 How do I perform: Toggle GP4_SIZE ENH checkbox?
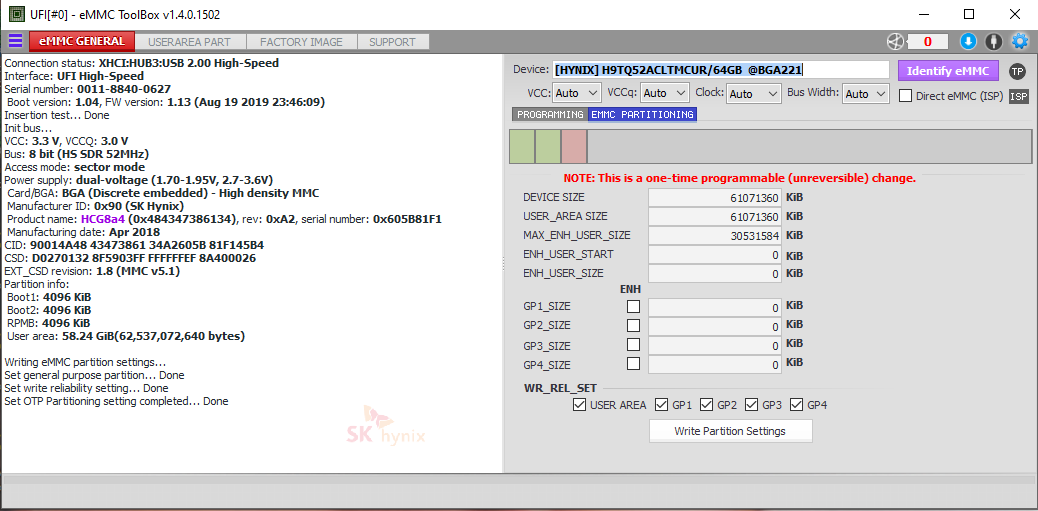pos(634,363)
